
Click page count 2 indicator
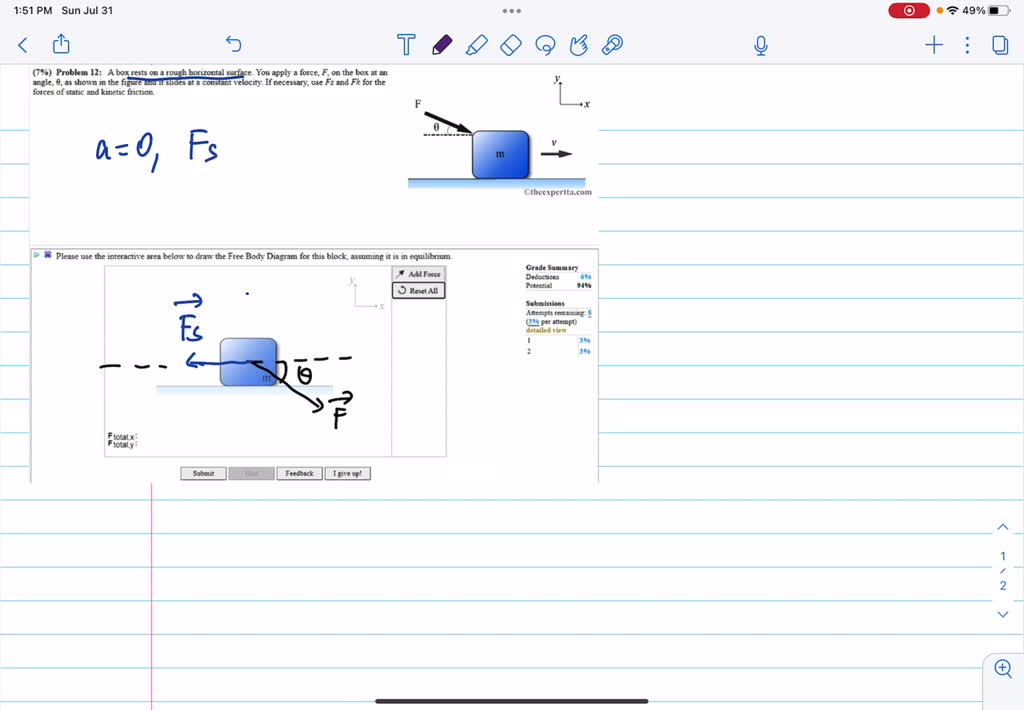(1003, 585)
